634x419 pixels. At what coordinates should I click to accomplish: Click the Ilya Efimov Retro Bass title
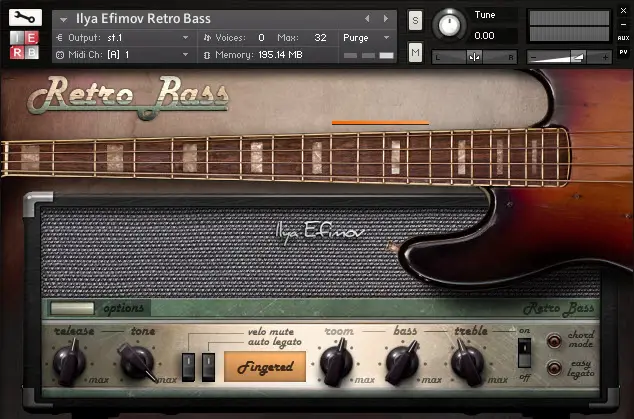(x=143, y=19)
